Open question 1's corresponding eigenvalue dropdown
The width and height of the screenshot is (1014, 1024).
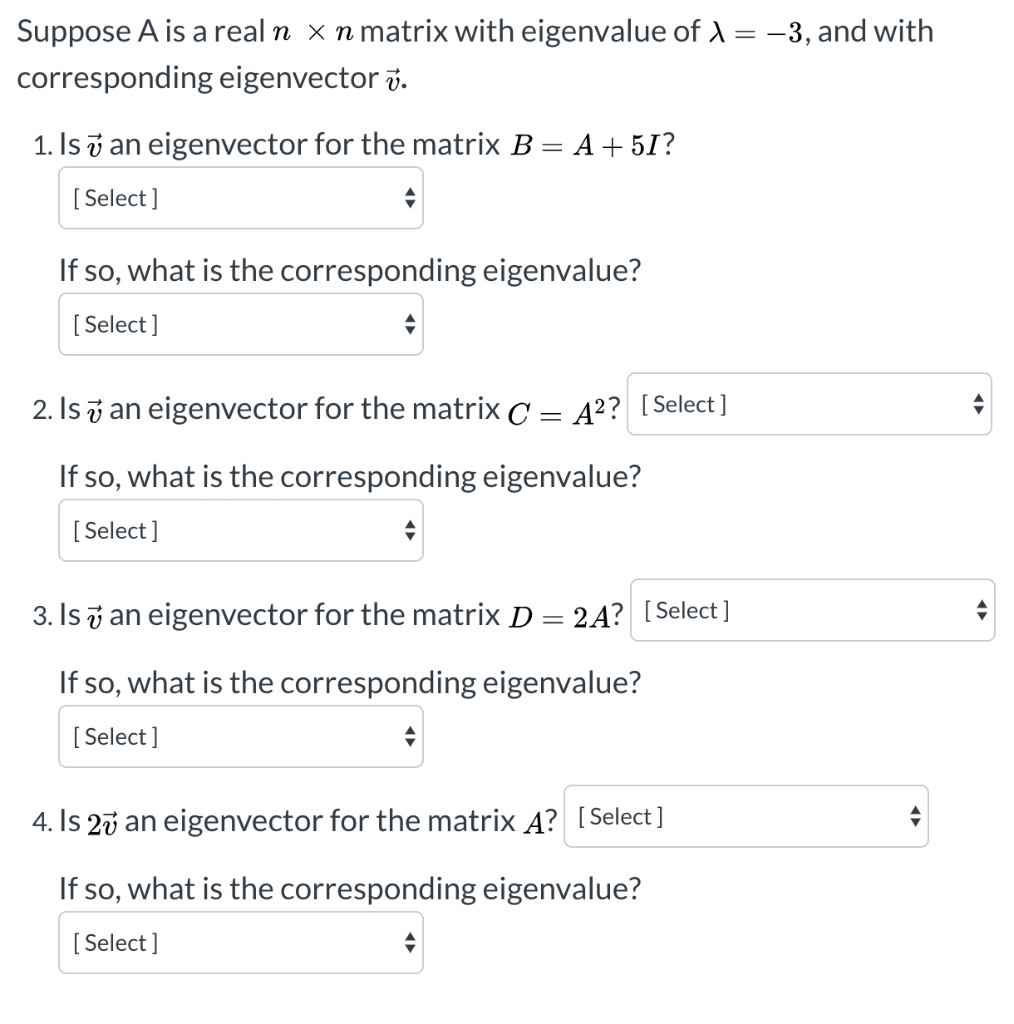click(240, 324)
